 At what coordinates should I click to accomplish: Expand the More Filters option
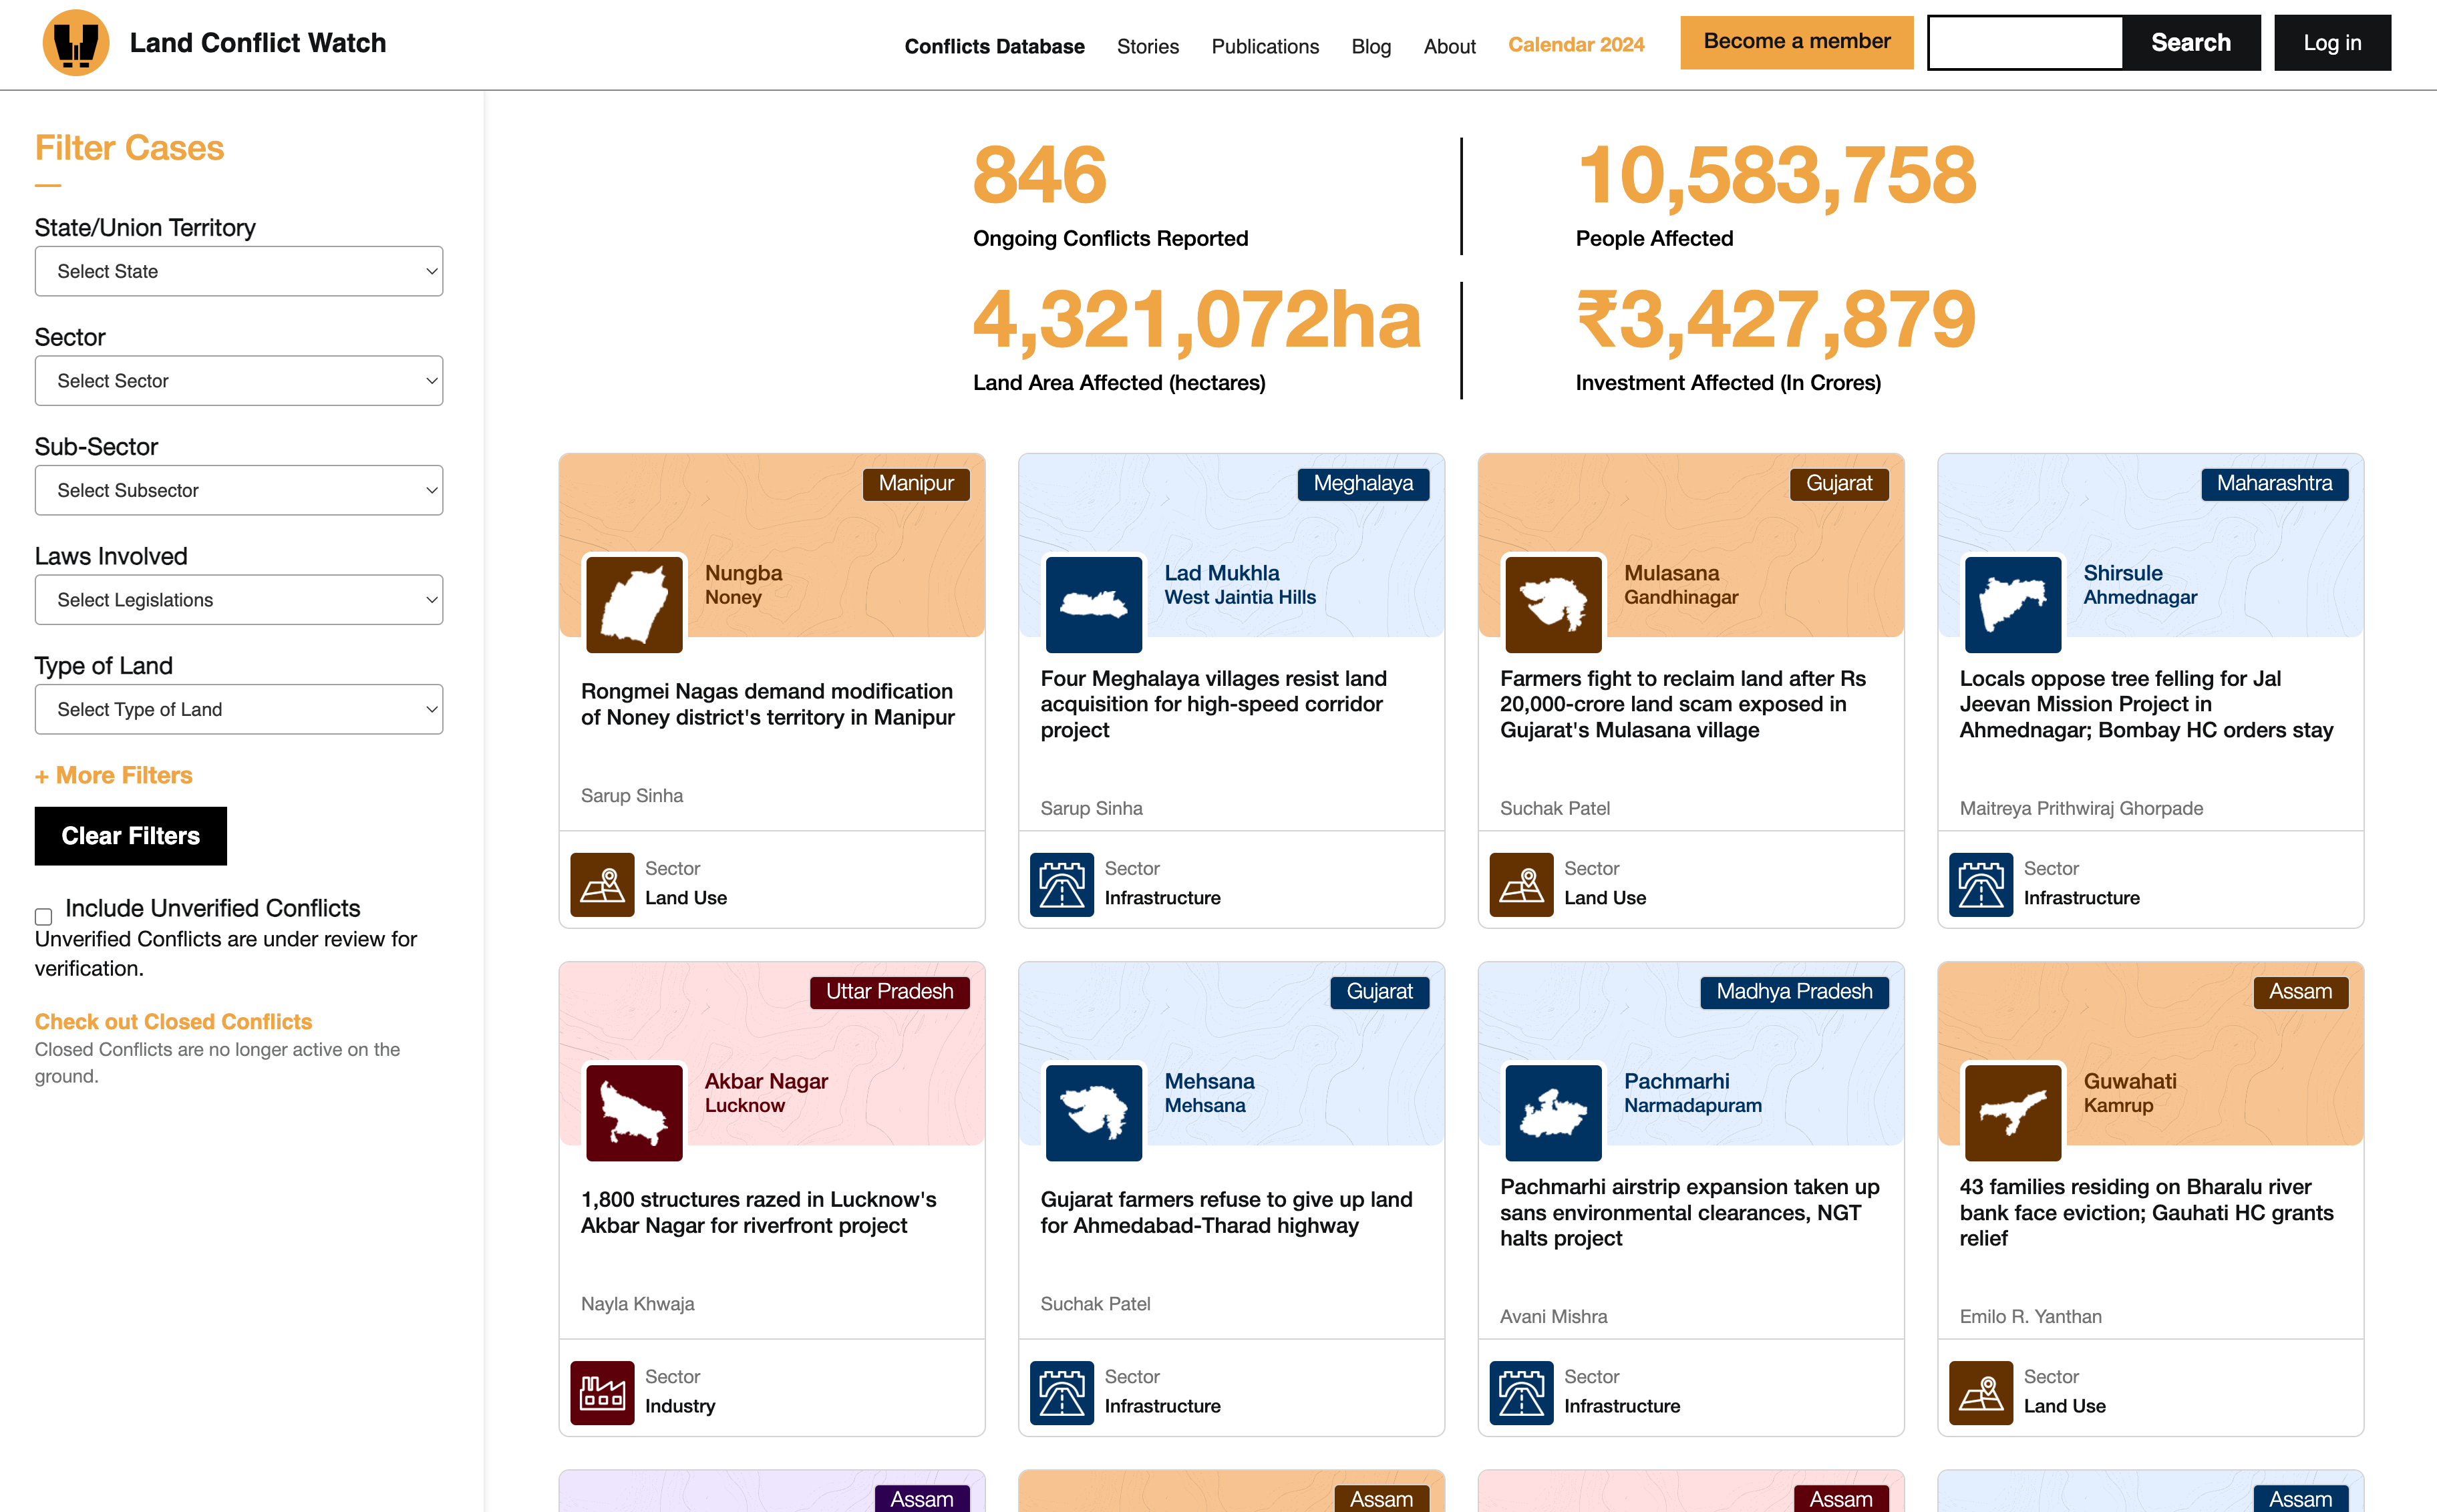click(x=114, y=775)
